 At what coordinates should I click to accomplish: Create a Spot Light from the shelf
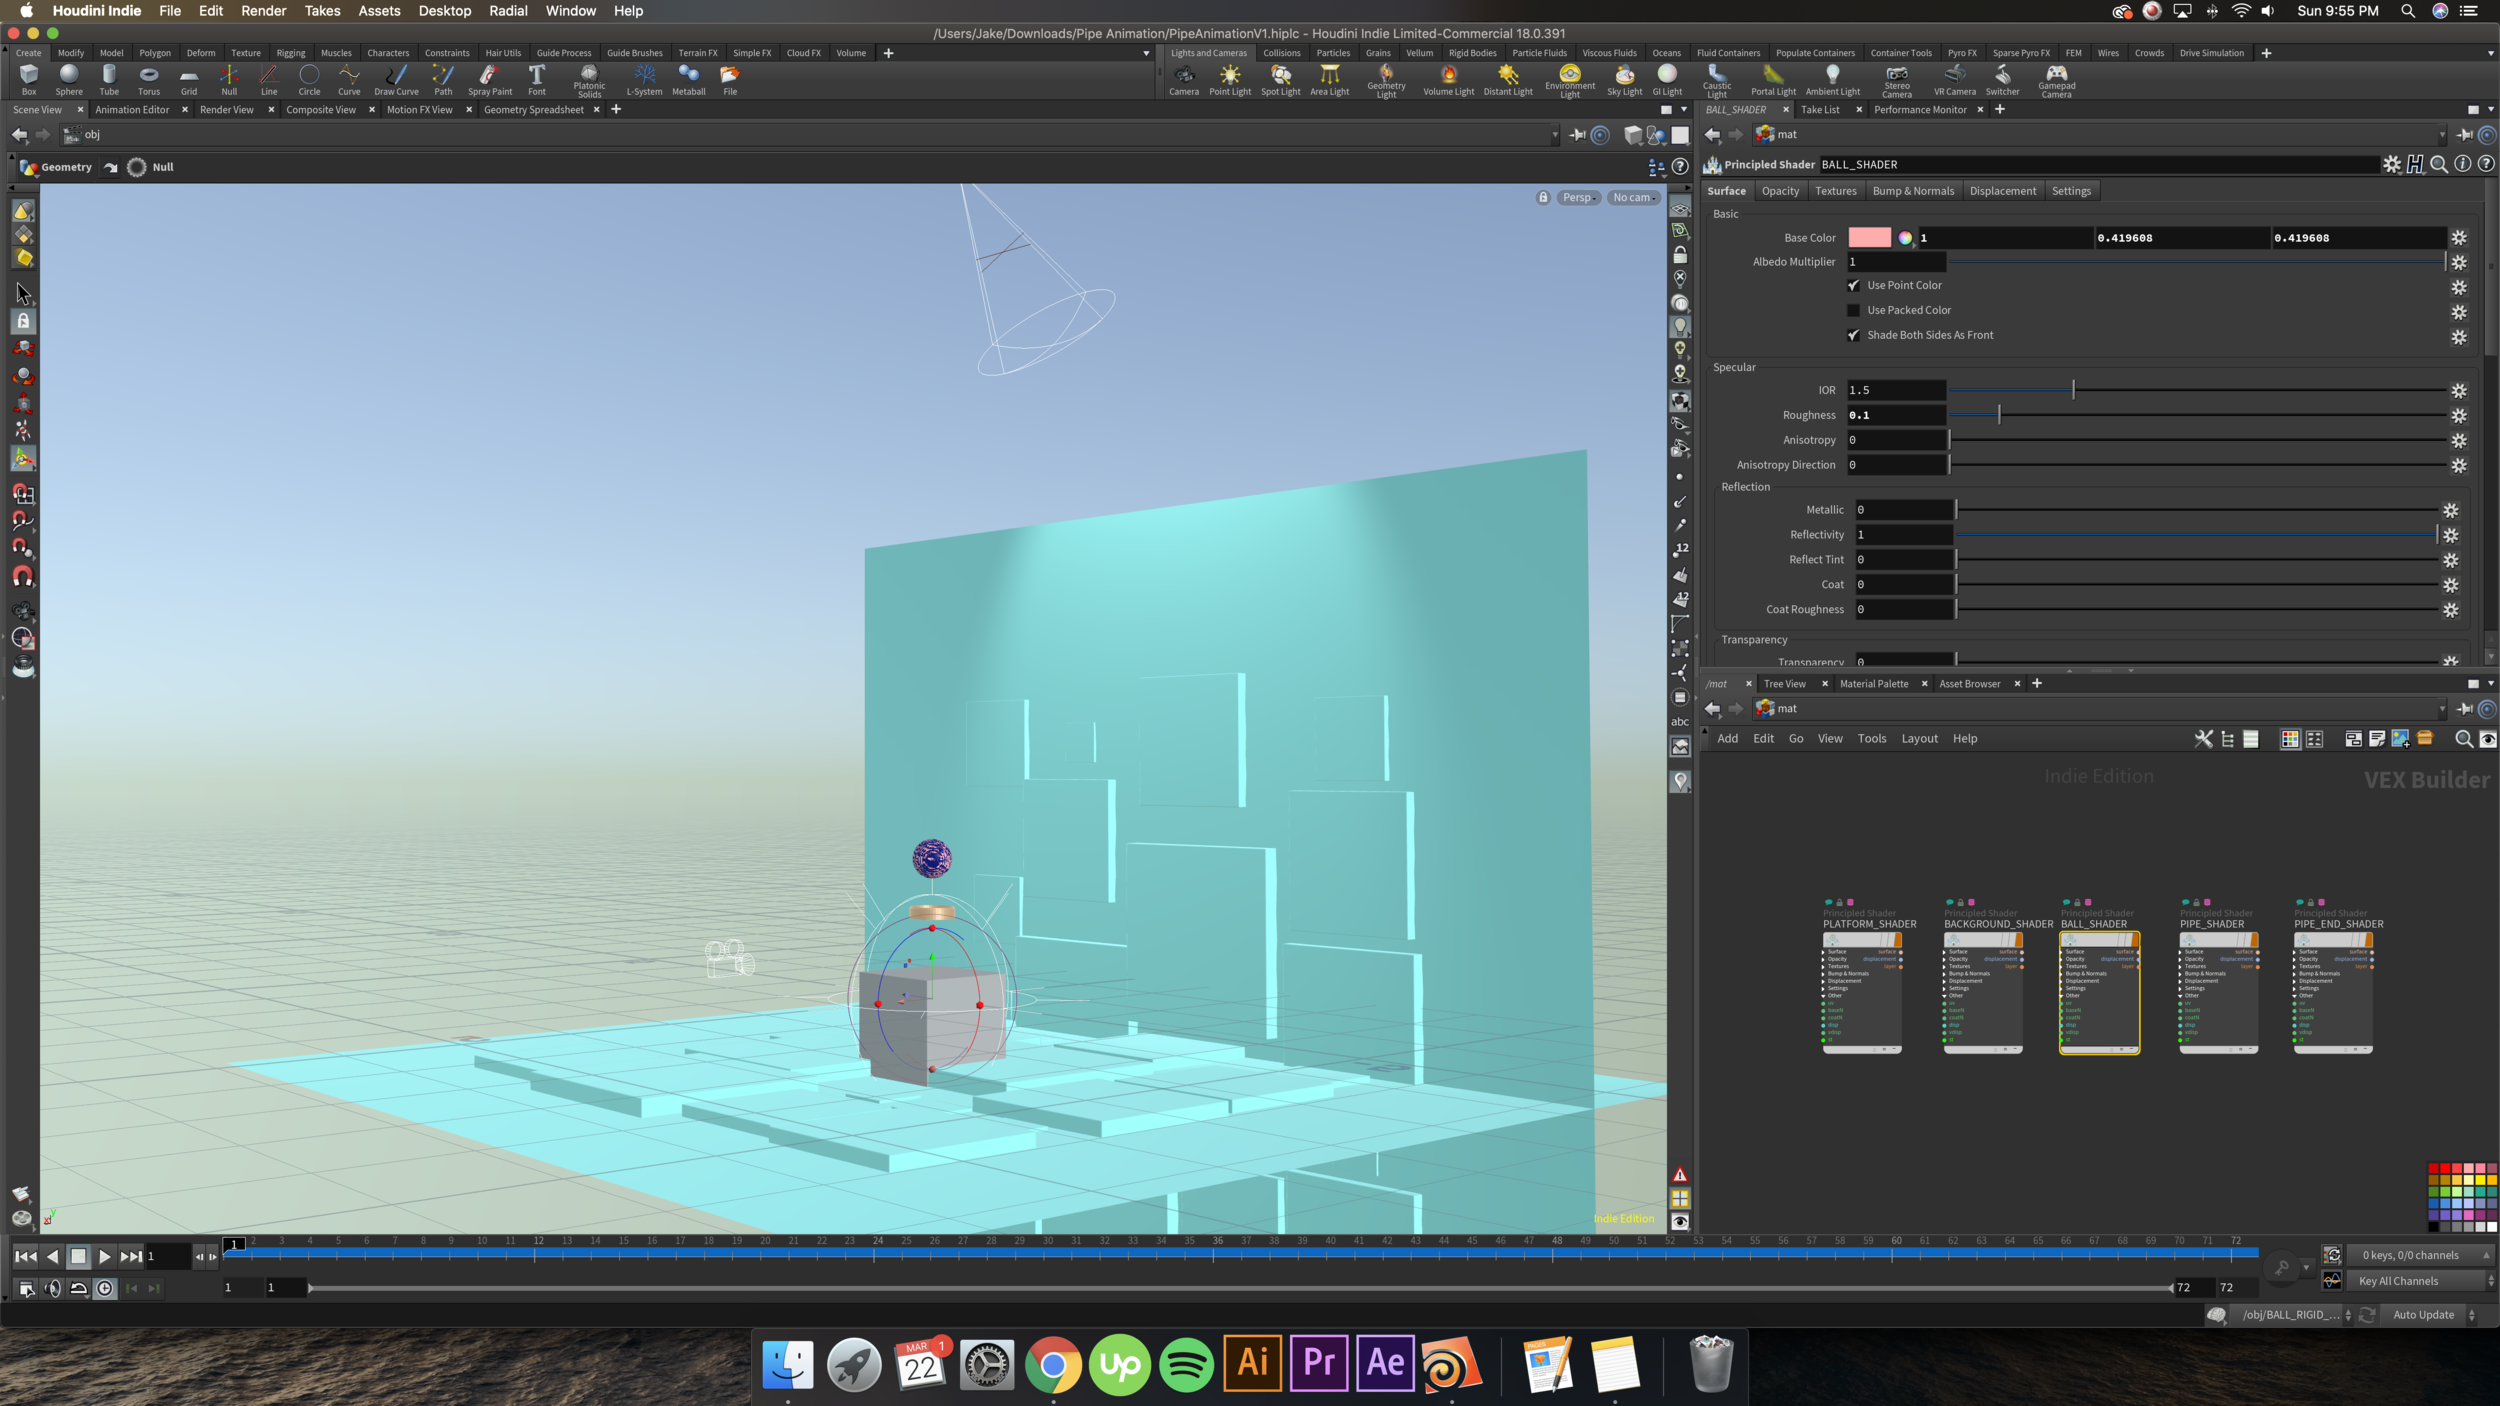[x=1280, y=80]
